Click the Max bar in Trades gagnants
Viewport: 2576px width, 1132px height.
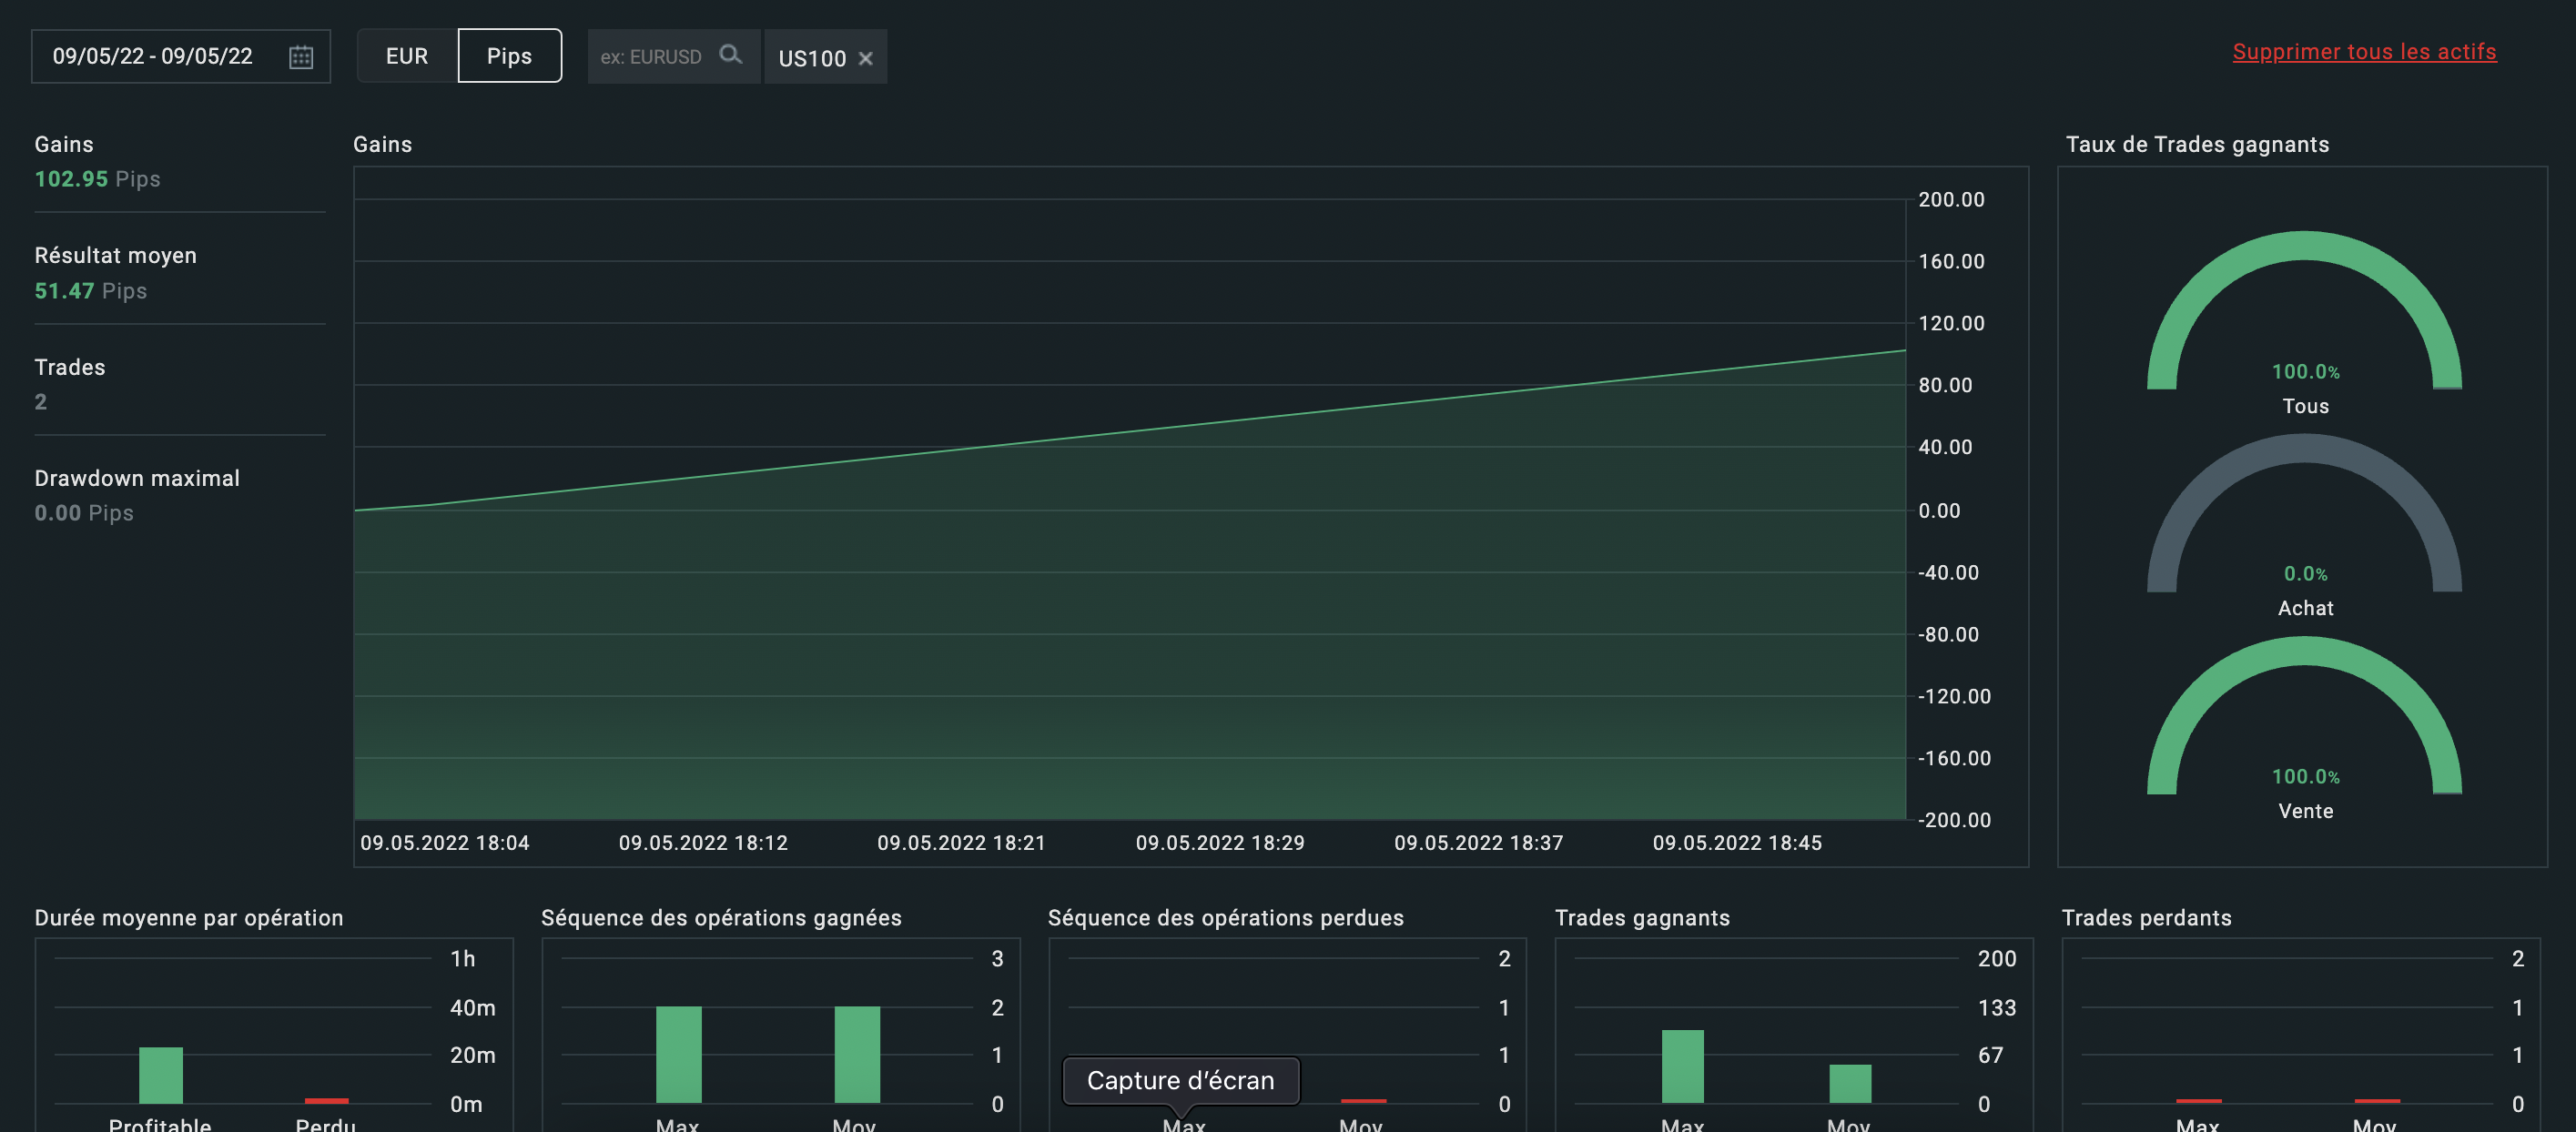click(1682, 1067)
